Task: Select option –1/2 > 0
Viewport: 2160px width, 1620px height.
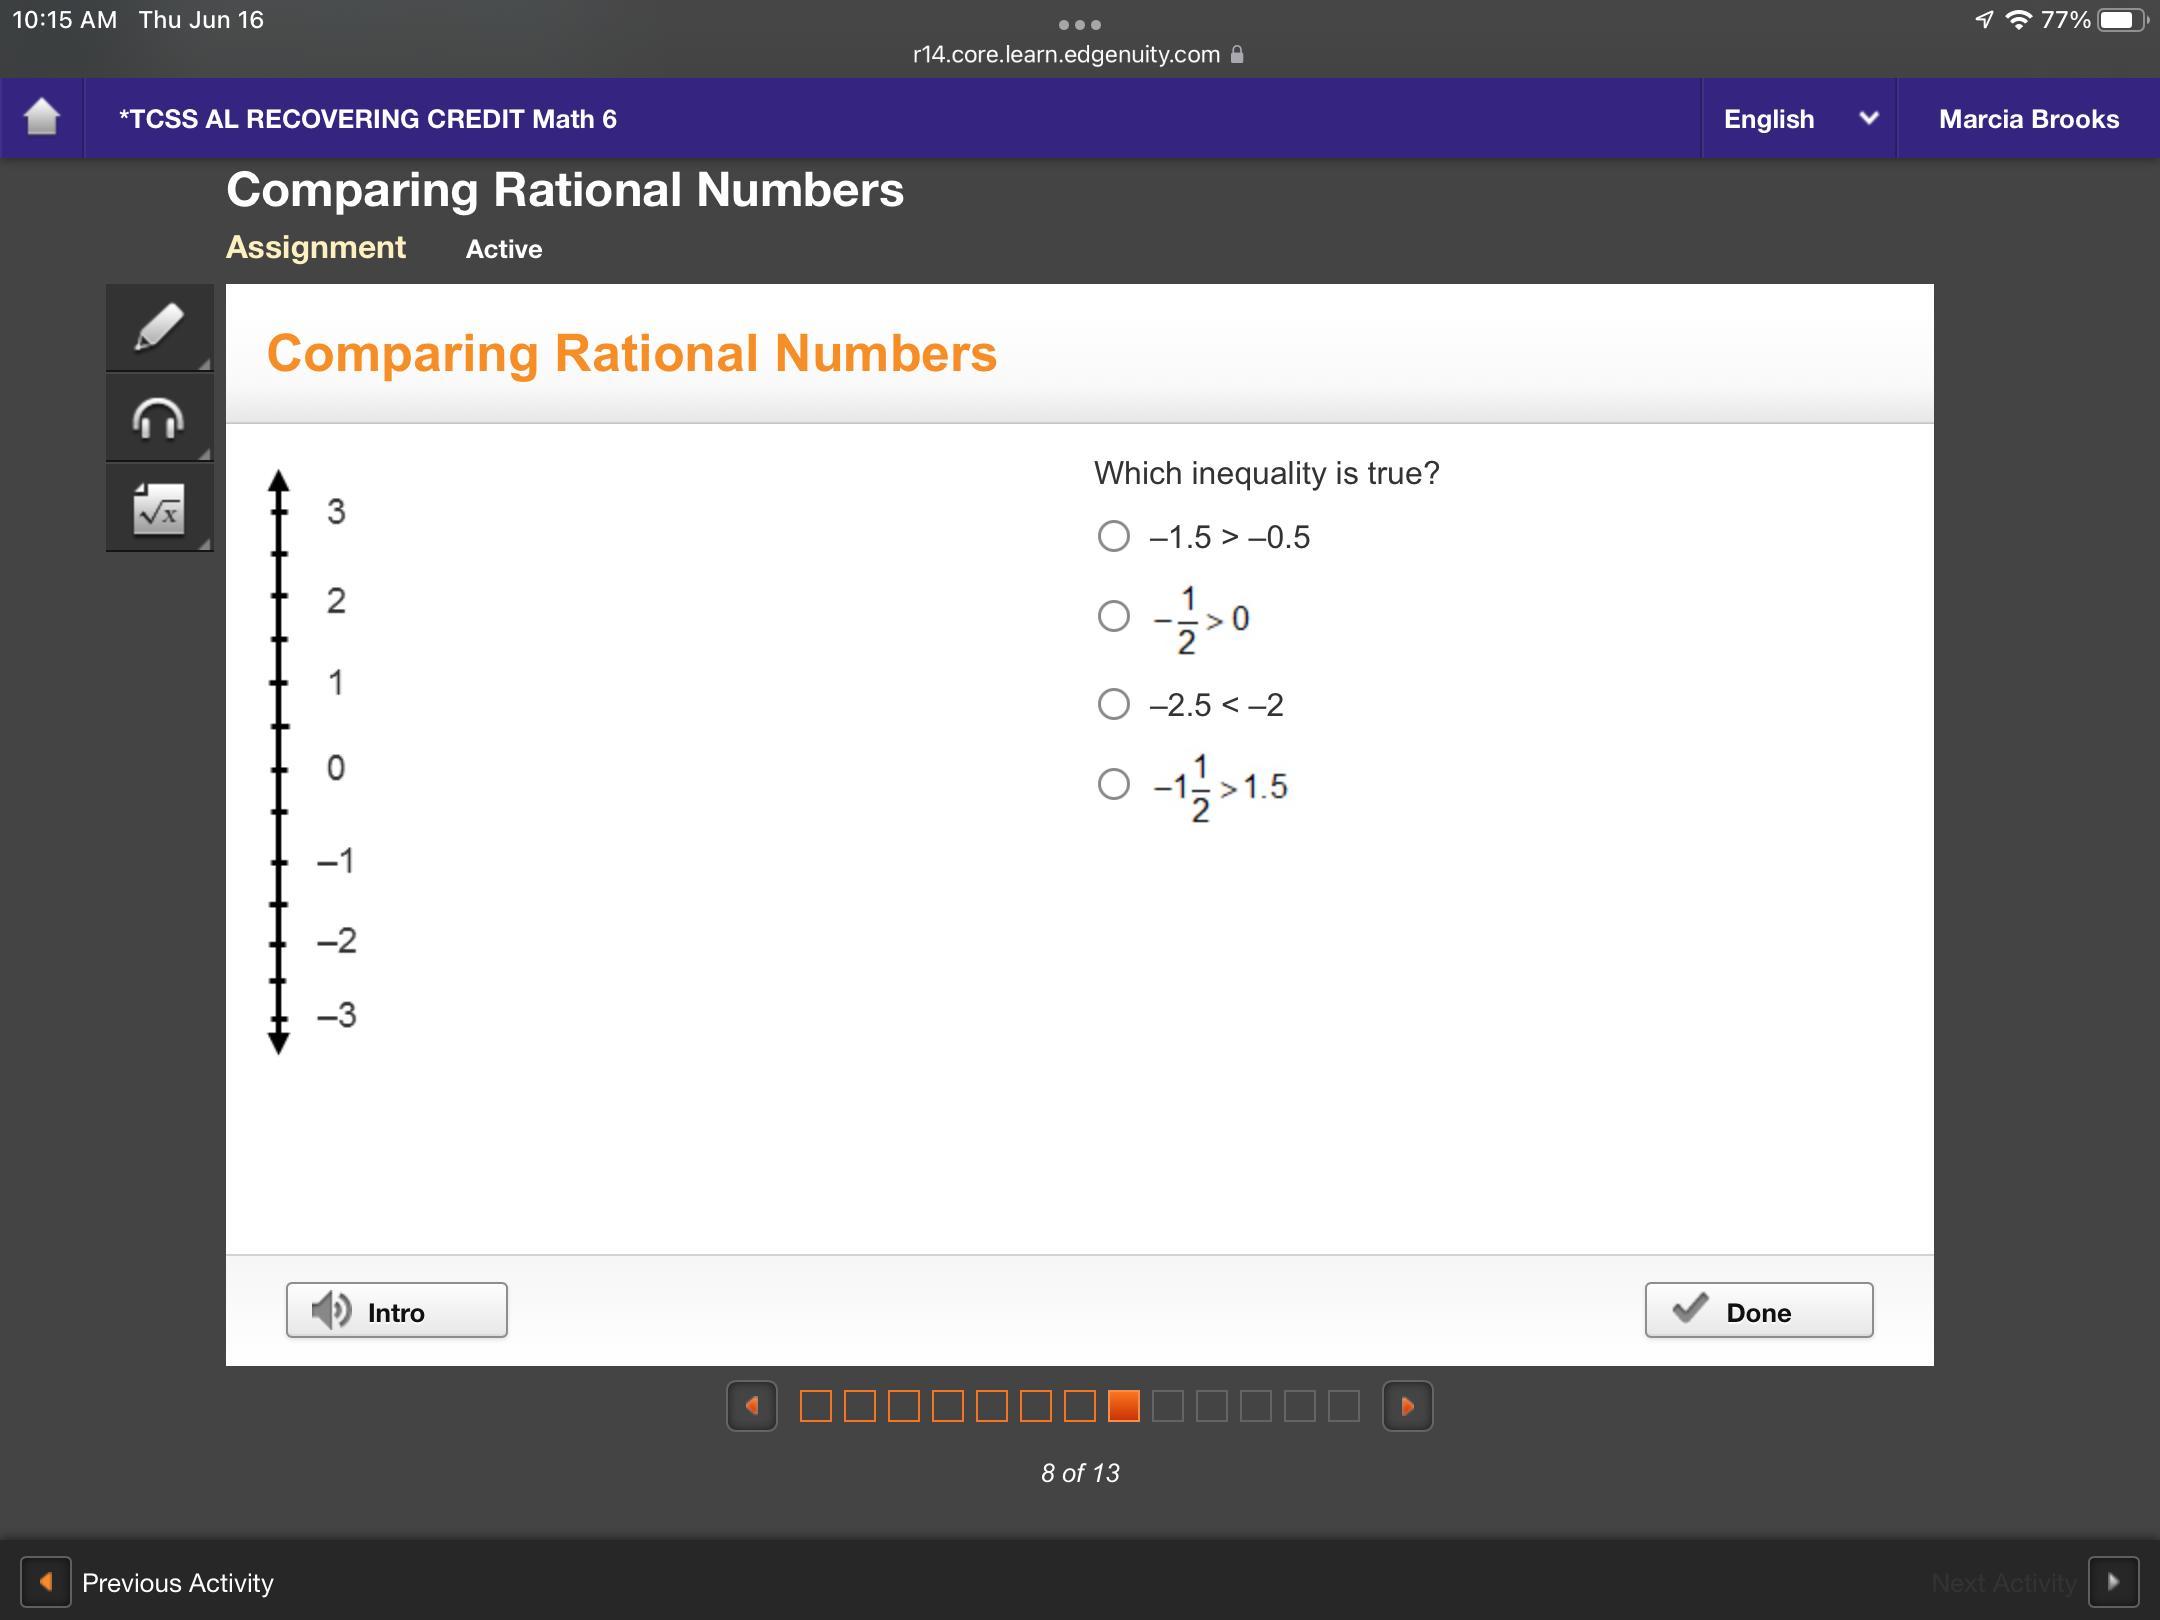Action: [x=1113, y=616]
